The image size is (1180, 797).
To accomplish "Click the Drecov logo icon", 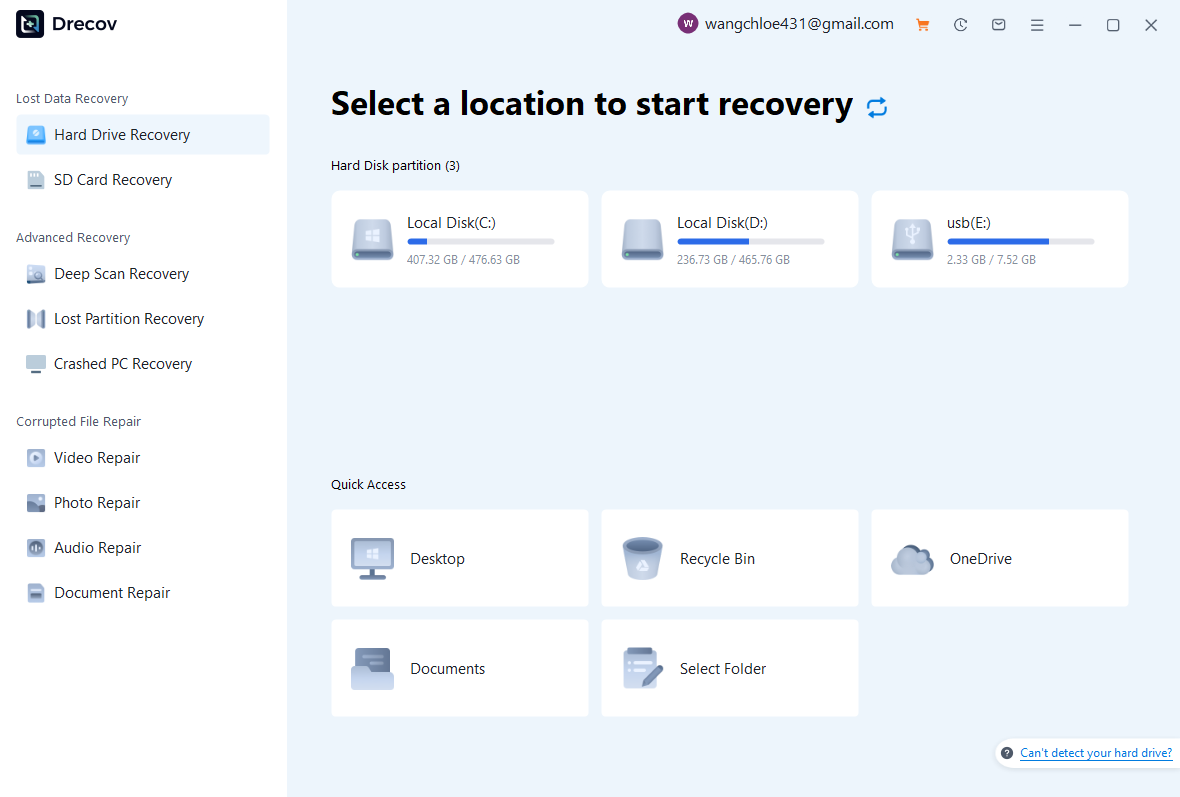I will click(30, 24).
